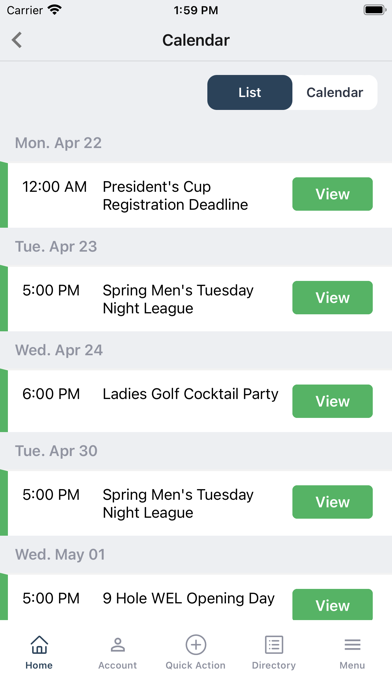This screenshot has width=392, height=696.
Task: Switch to List view toggle
Action: click(x=249, y=92)
